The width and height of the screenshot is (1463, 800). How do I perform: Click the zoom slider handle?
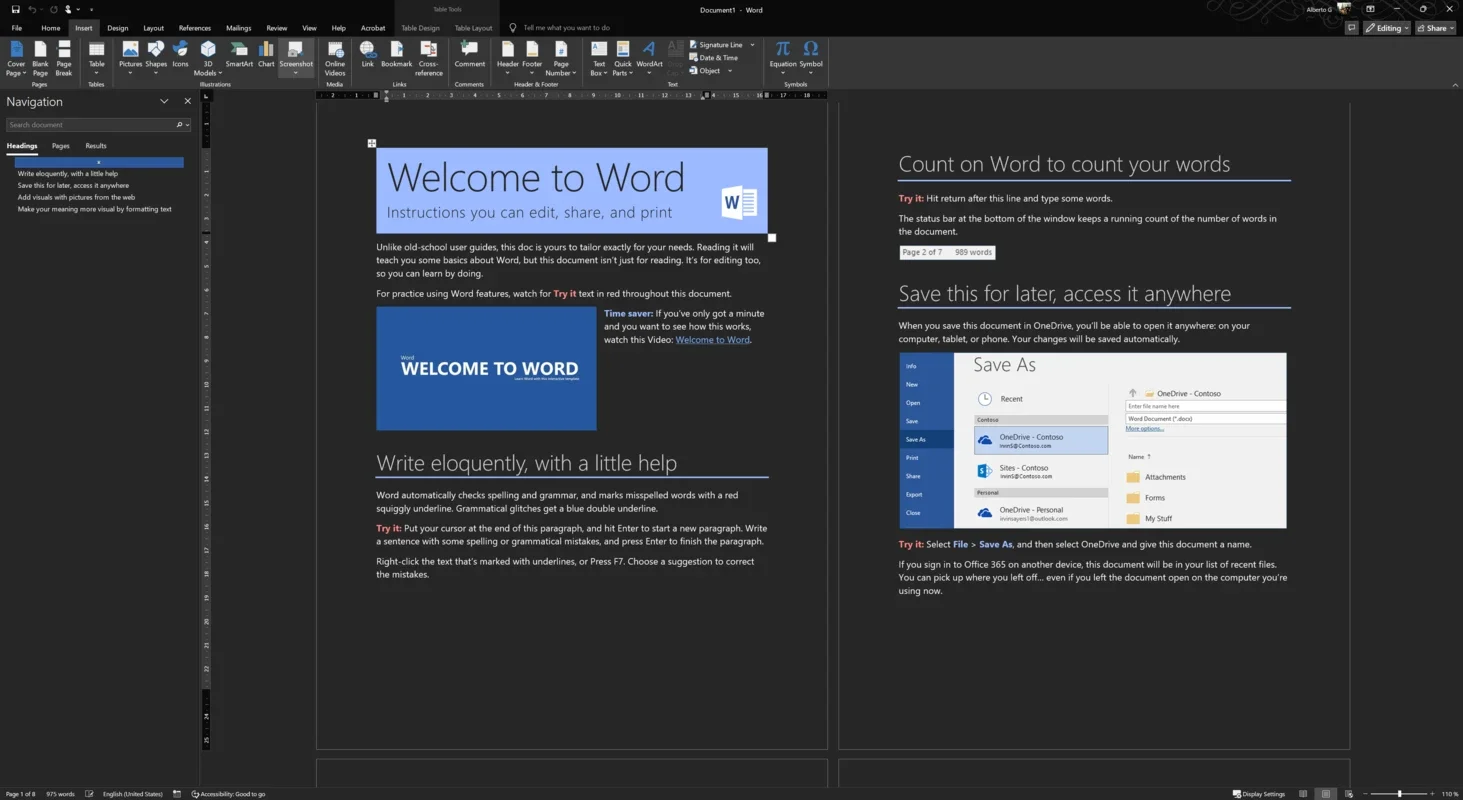1399,794
